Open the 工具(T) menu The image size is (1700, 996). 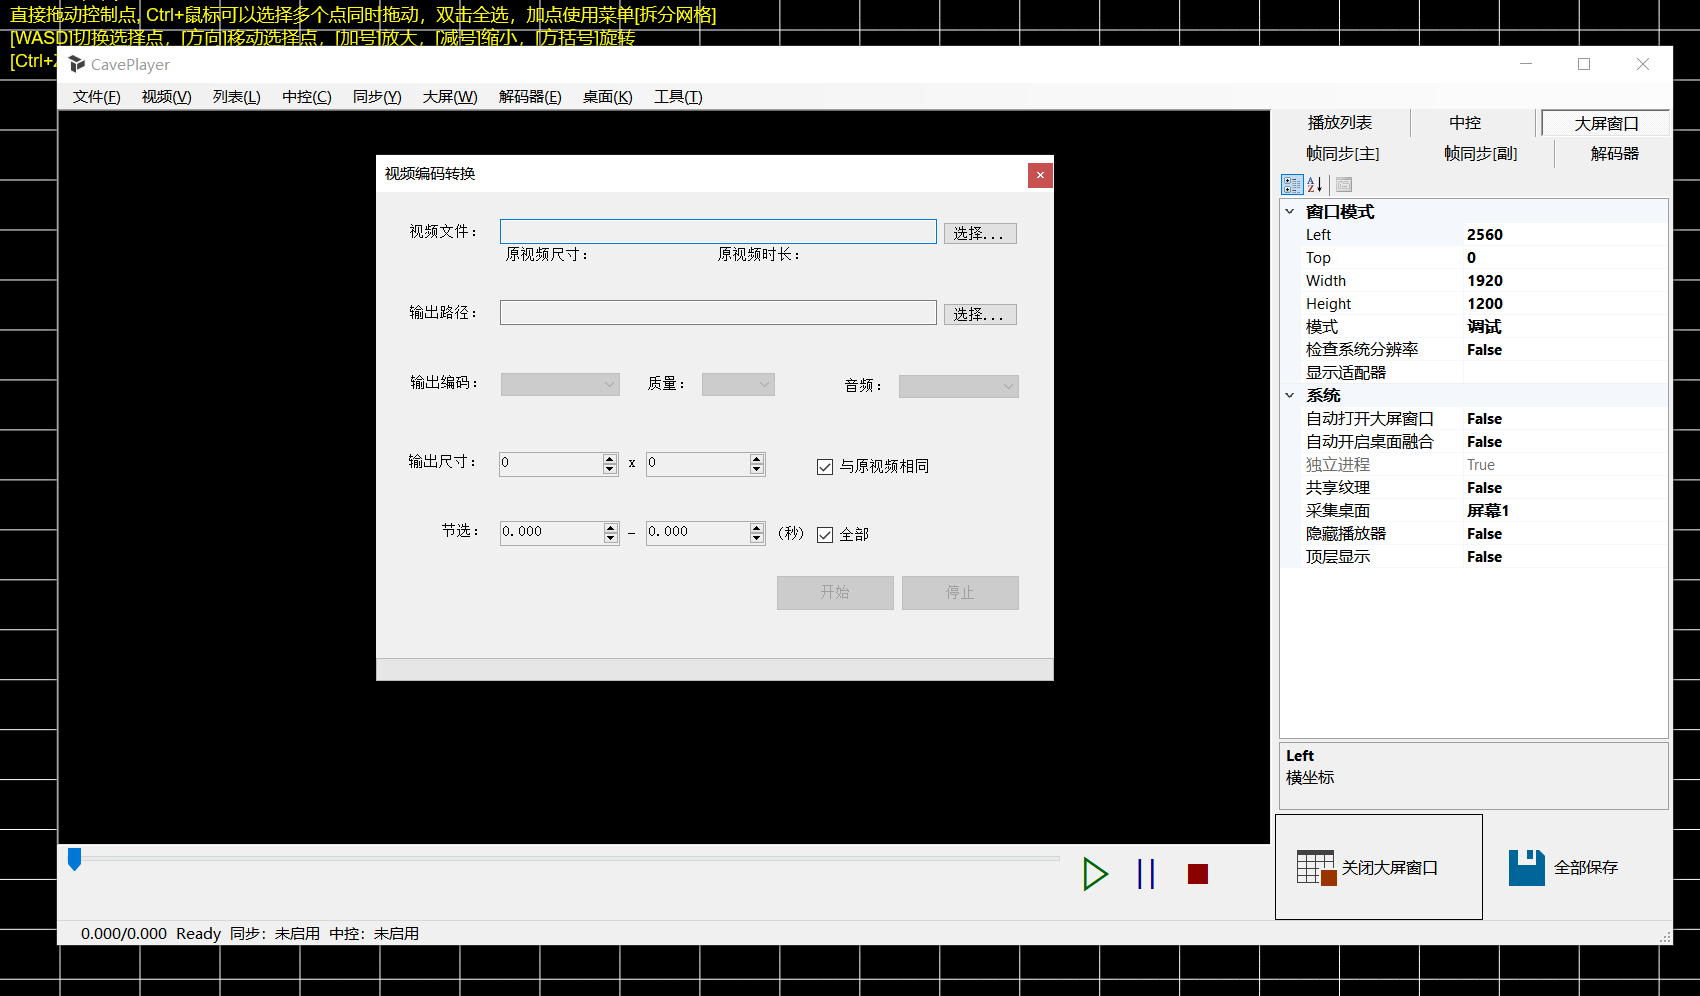tap(677, 96)
